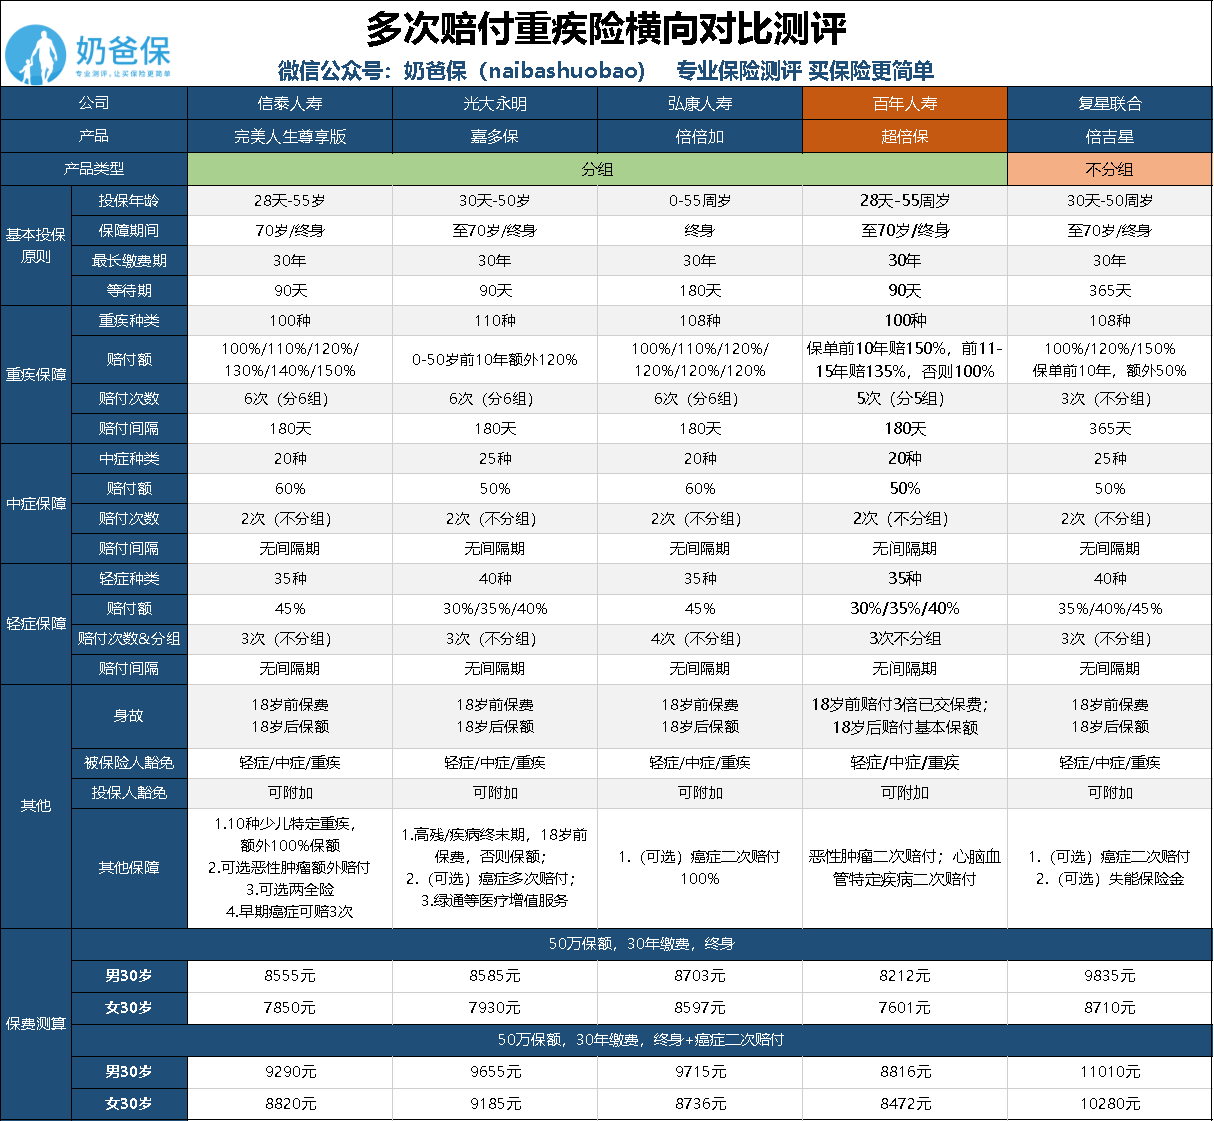The width and height of the screenshot is (1214, 1121).
Task: Click cell 18岁前赔付3倍已交保费
Action: [x=905, y=716]
